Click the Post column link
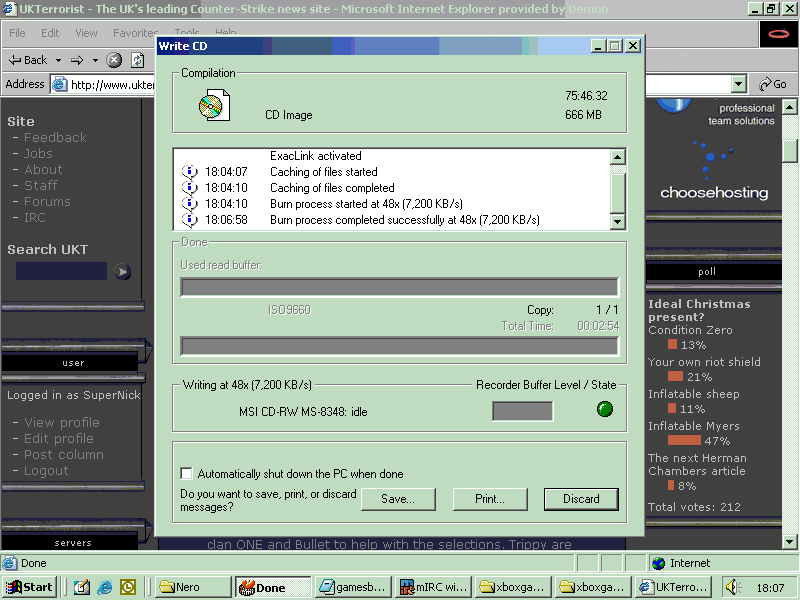The height and width of the screenshot is (600, 800). pos(64,455)
